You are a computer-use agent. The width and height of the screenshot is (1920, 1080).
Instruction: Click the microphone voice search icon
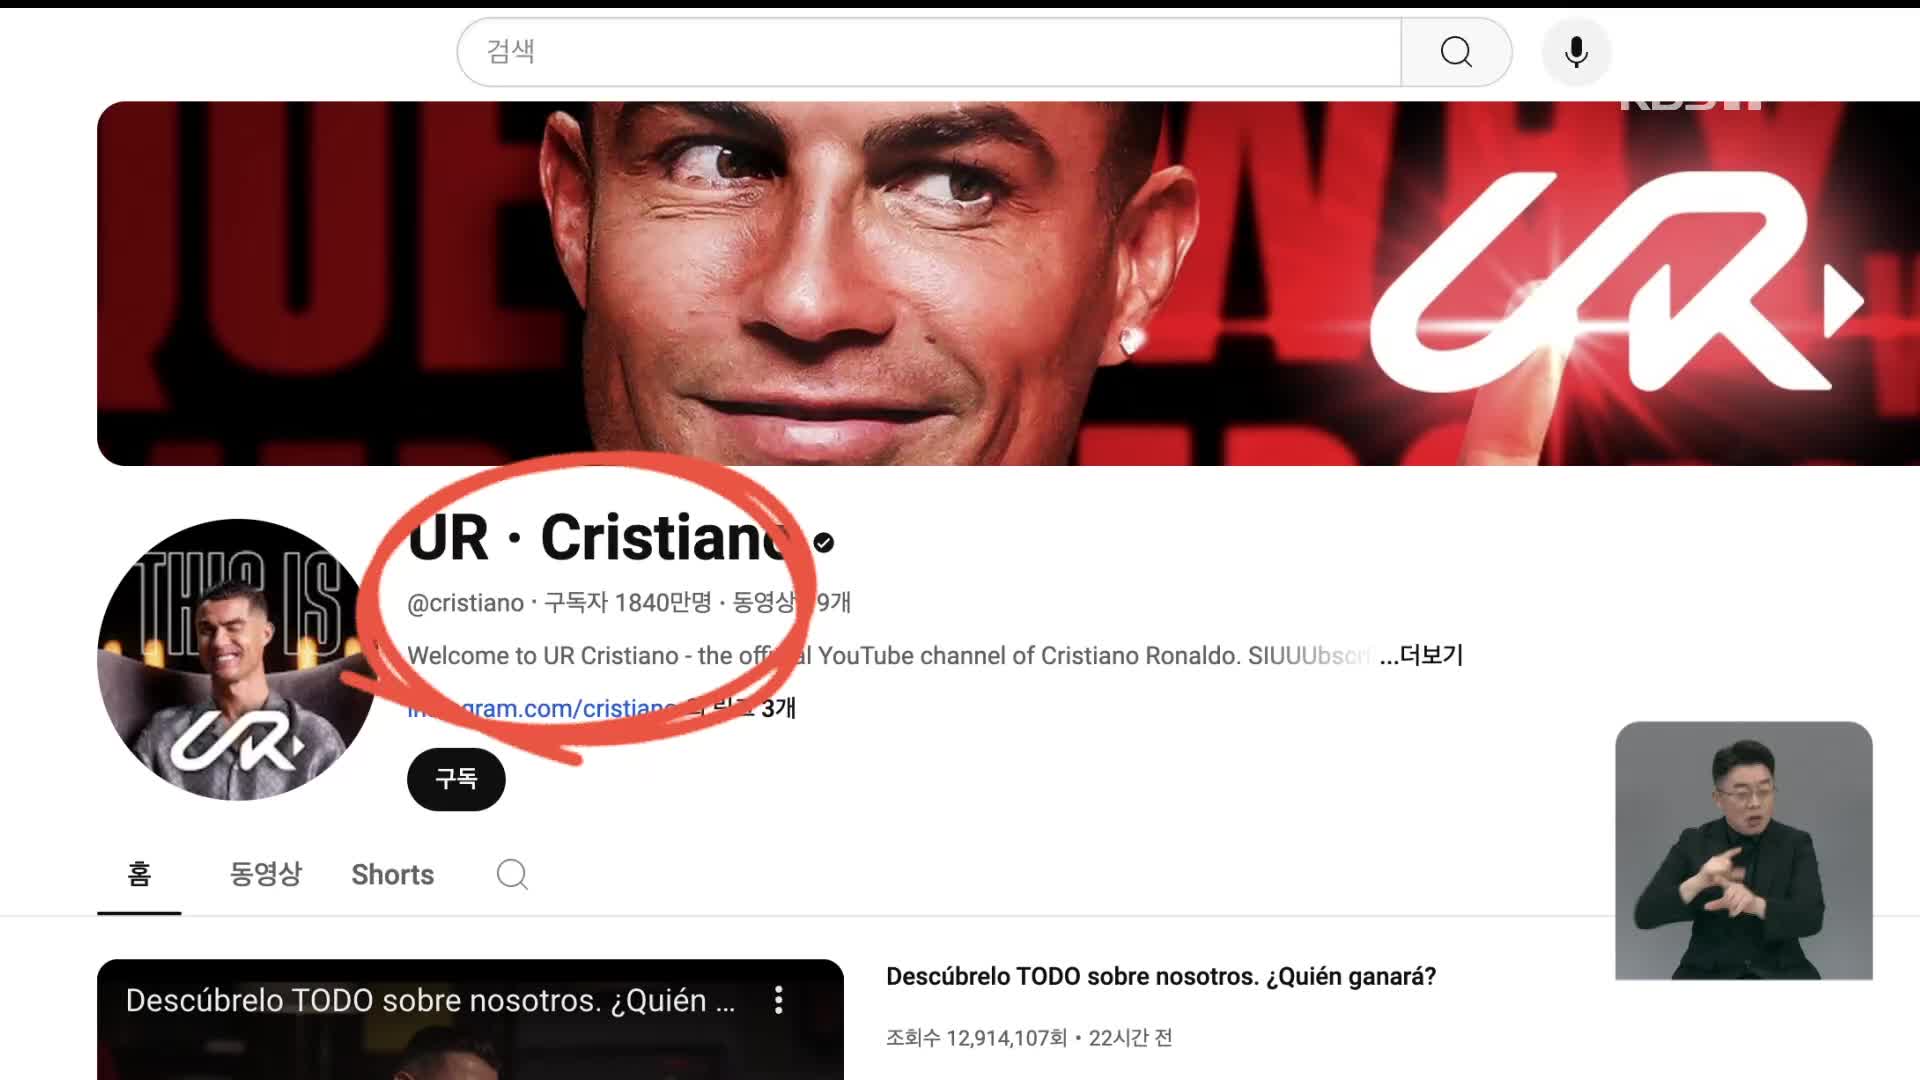coord(1576,51)
